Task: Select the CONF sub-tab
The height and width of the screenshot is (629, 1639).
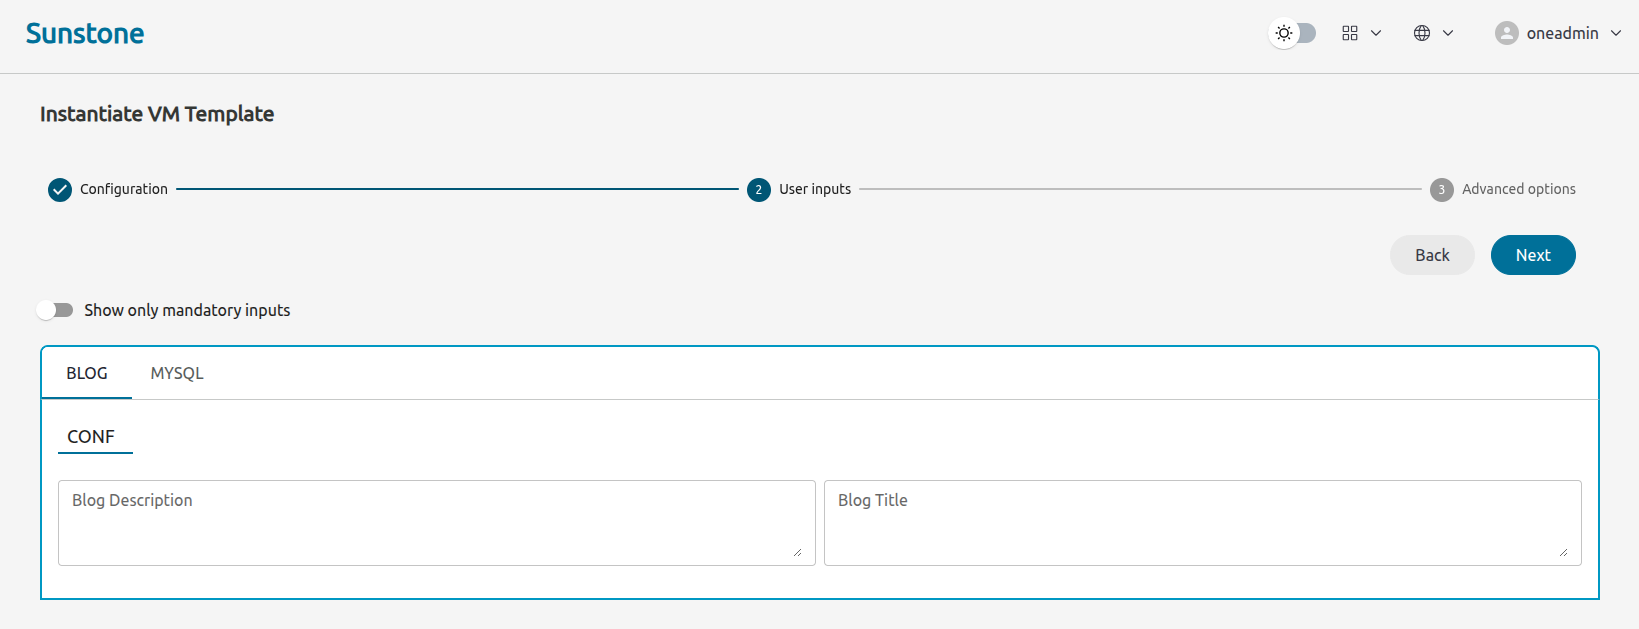Action: tap(91, 437)
